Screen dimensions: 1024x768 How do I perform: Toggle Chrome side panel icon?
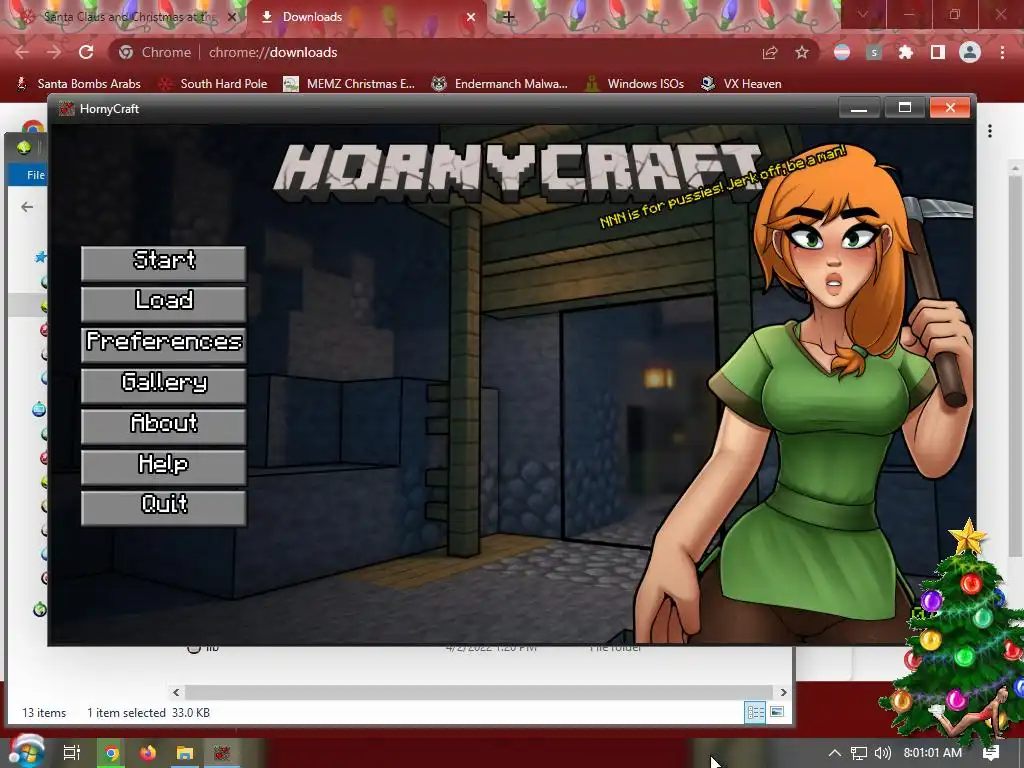pos(938,52)
